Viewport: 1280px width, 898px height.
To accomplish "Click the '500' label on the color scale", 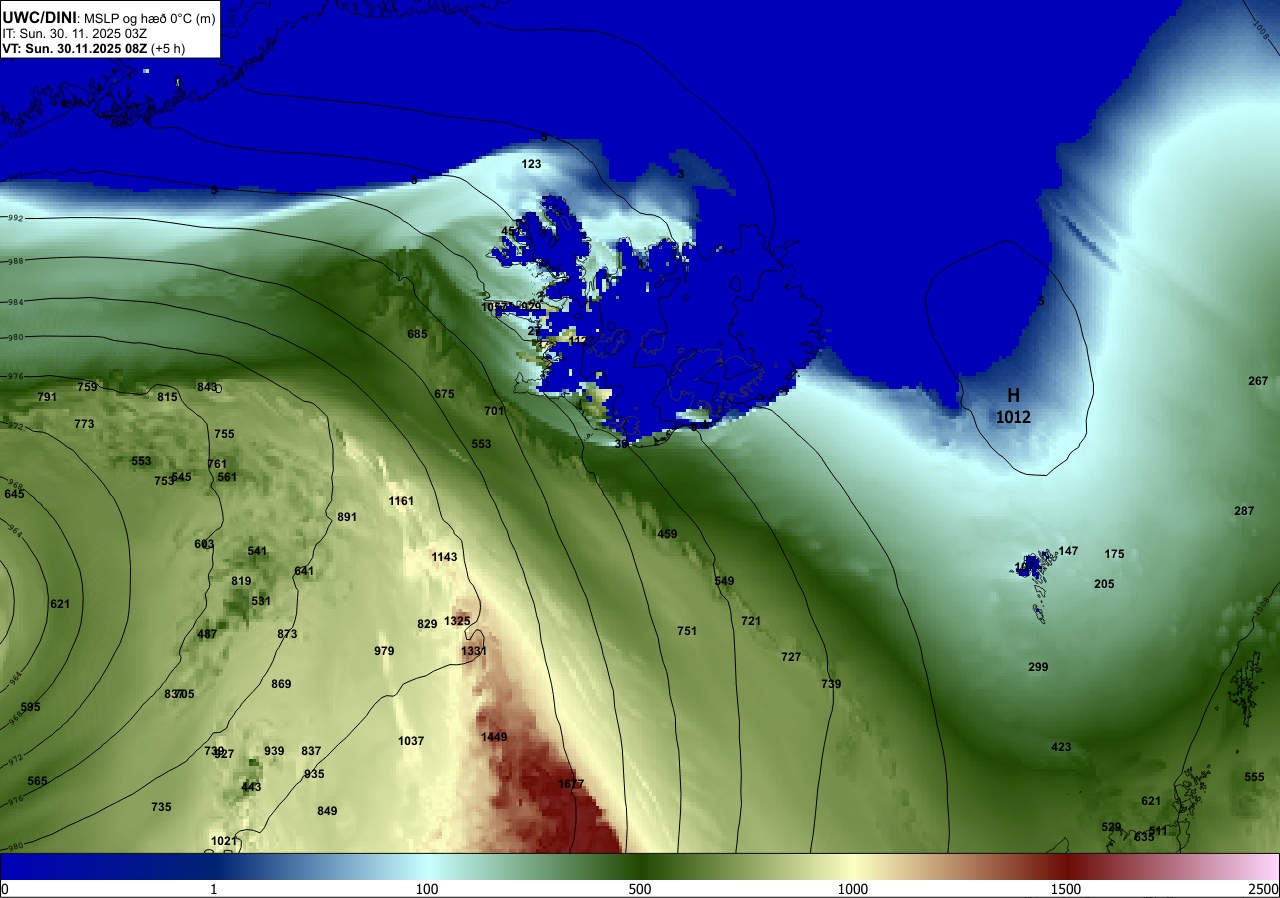I will pyautogui.click(x=640, y=889).
